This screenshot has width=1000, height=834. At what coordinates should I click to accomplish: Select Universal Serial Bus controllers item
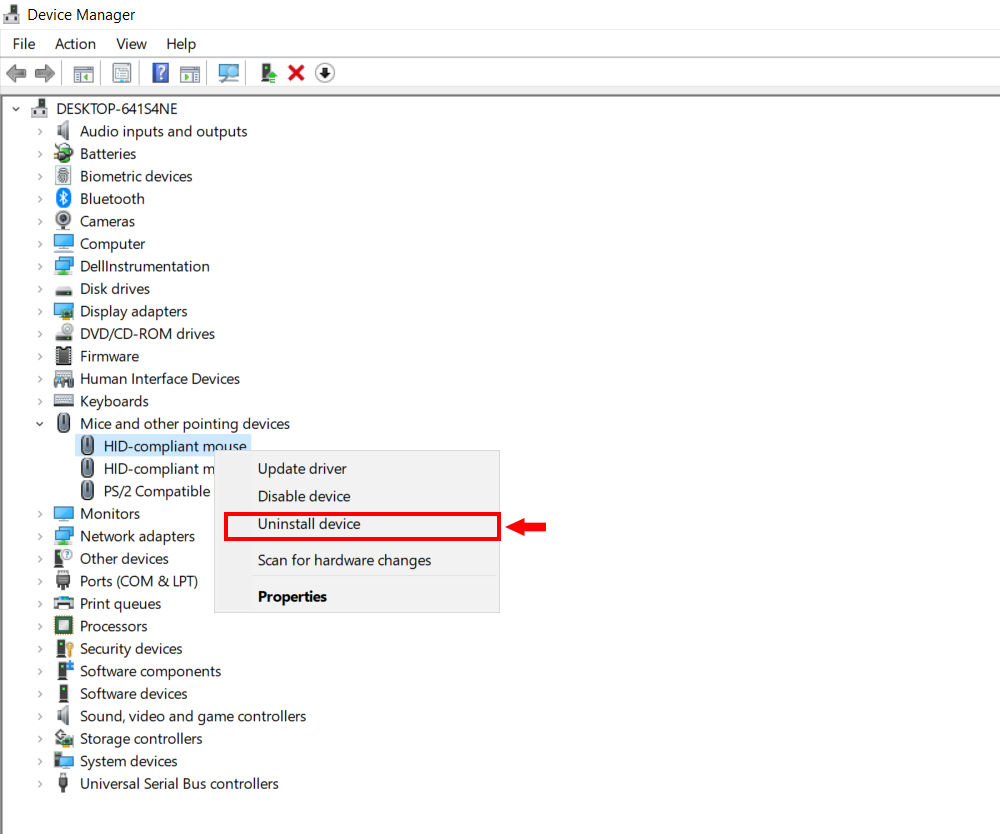[179, 784]
